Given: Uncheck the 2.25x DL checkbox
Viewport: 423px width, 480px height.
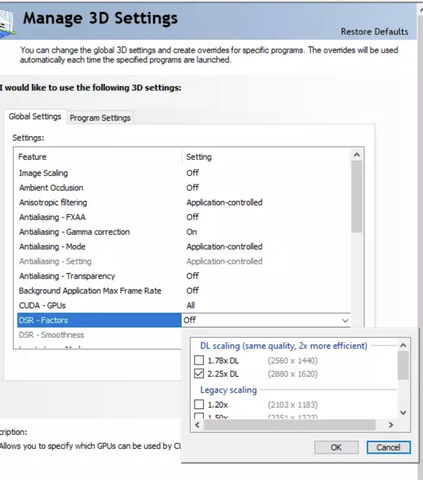Looking at the screenshot, I should (x=199, y=373).
